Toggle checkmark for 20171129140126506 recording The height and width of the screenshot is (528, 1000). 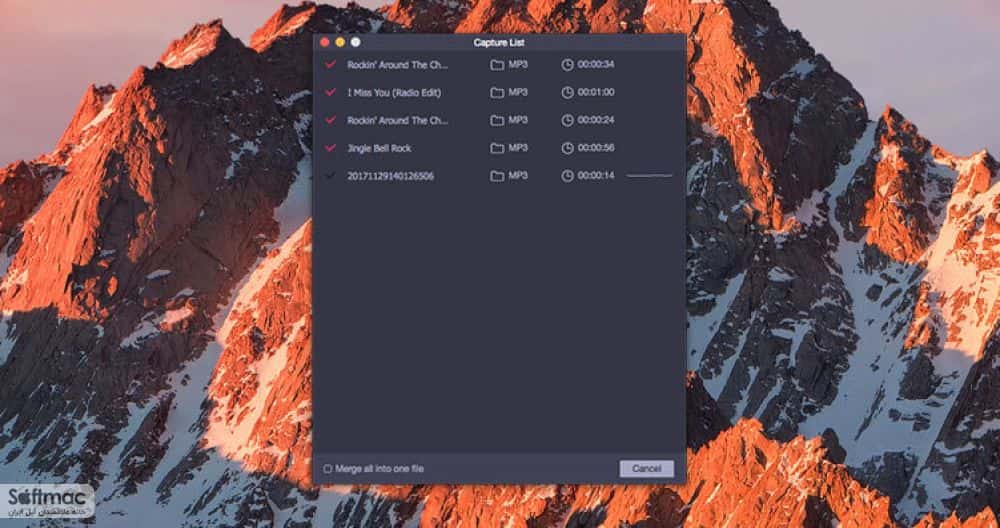[x=330, y=175]
